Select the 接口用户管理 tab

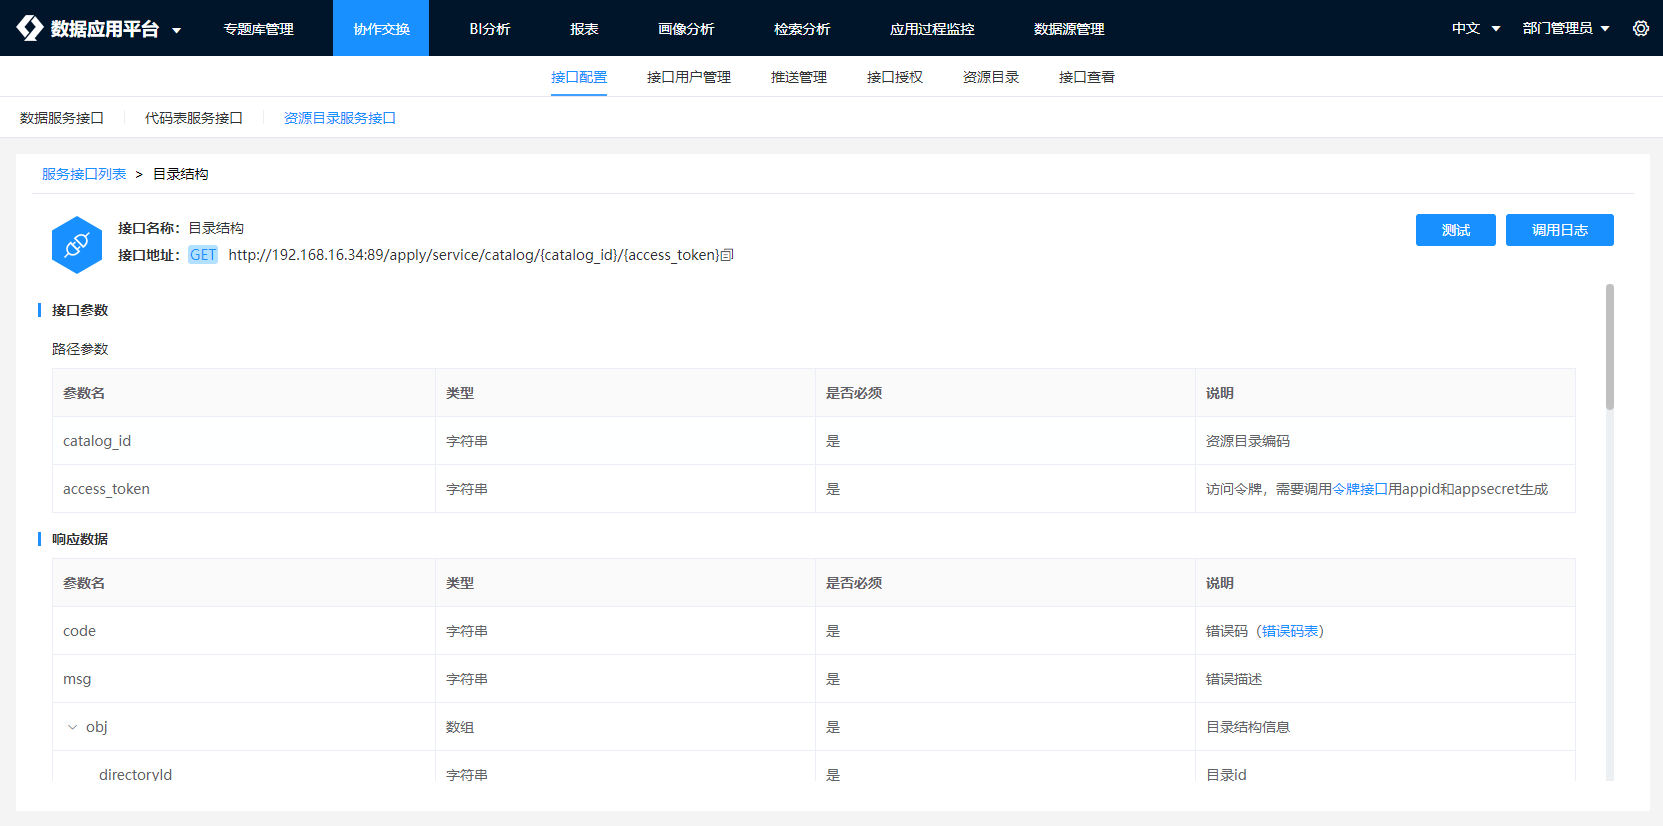688,77
